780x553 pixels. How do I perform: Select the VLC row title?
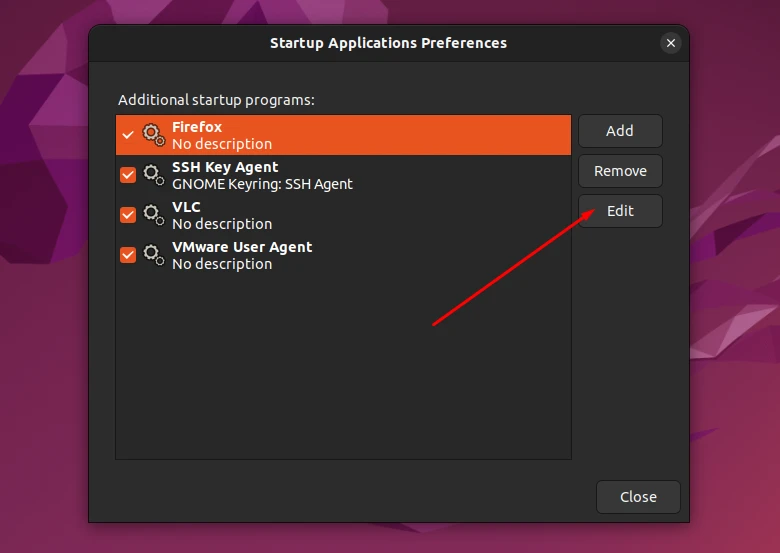click(x=186, y=207)
